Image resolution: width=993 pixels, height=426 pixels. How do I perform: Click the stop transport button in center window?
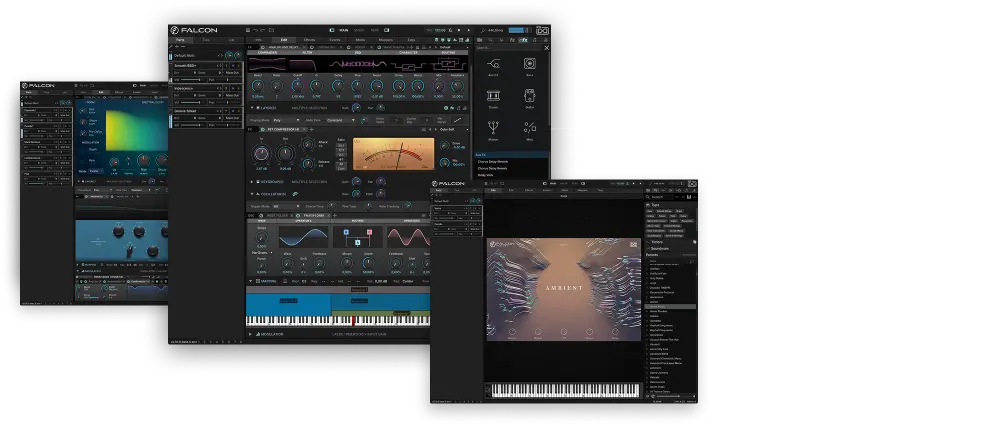(459, 30)
